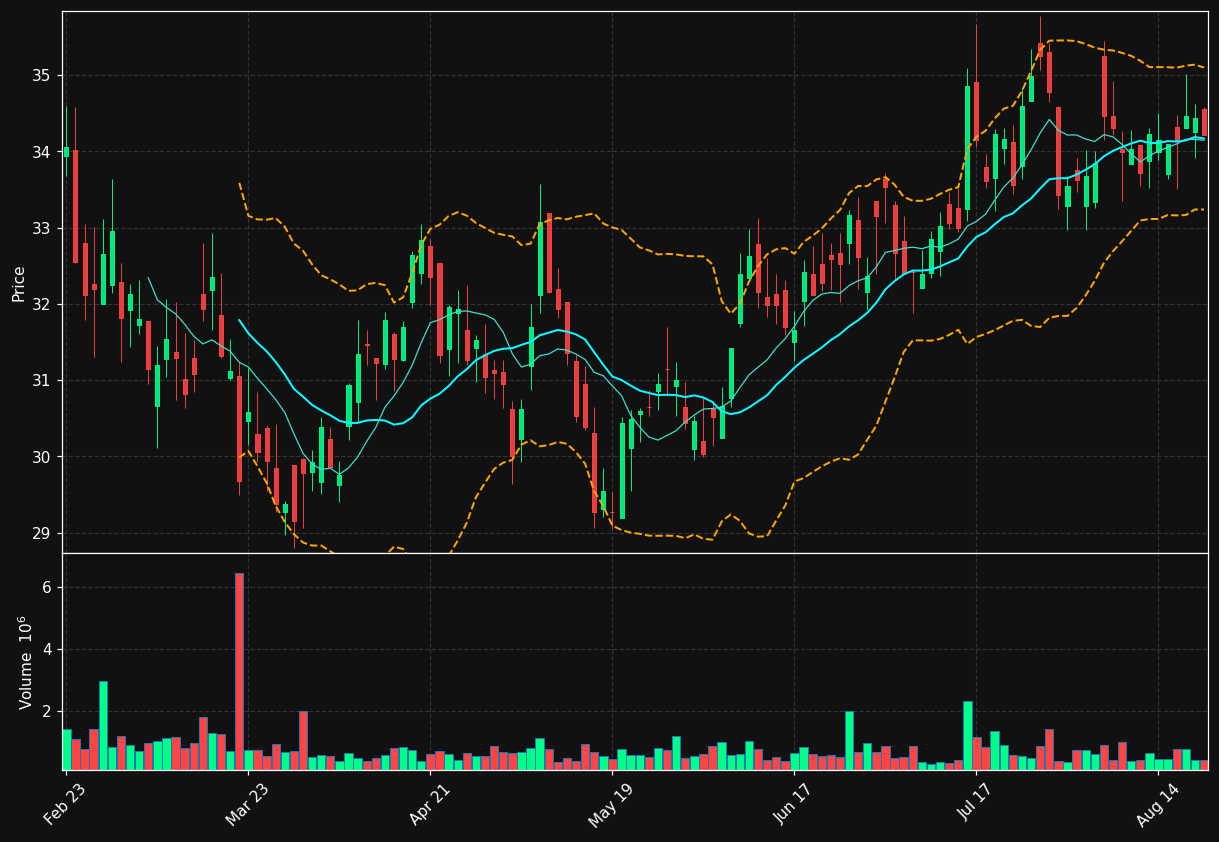This screenshot has height=842, width=1219.
Task: Select the 33 price tick label
Action: [x=41, y=228]
